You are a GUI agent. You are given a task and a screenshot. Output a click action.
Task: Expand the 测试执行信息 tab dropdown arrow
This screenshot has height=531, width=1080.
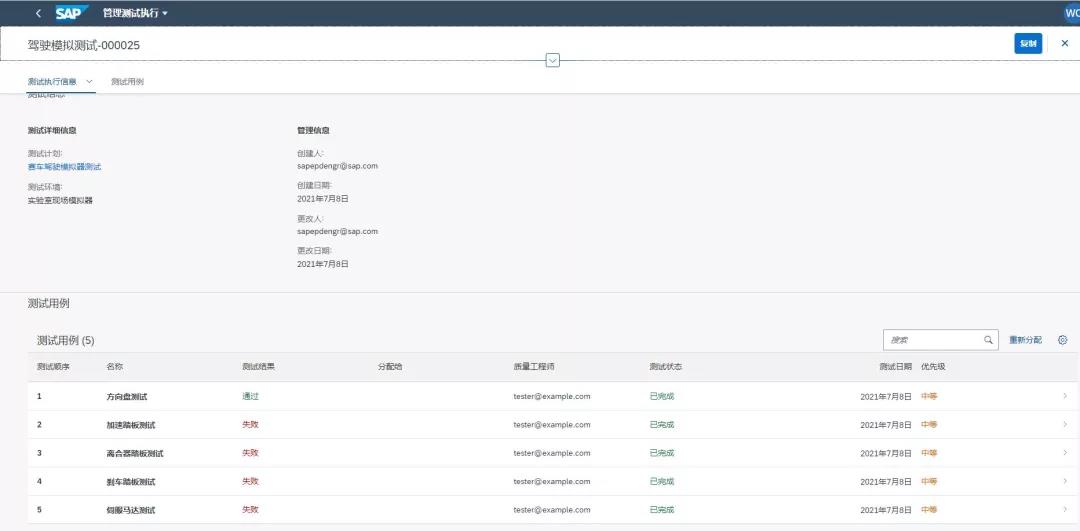pyautogui.click(x=89, y=81)
